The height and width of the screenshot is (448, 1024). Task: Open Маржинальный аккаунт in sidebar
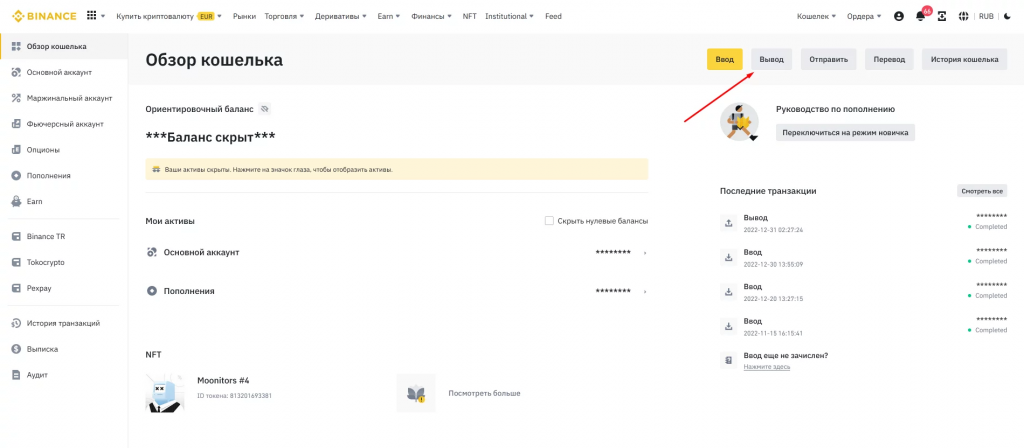click(69, 98)
